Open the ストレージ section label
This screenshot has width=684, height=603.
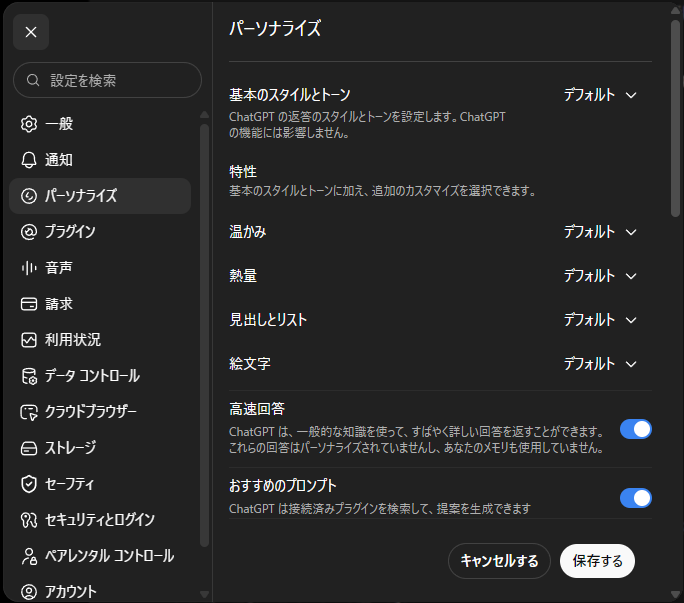click(71, 448)
